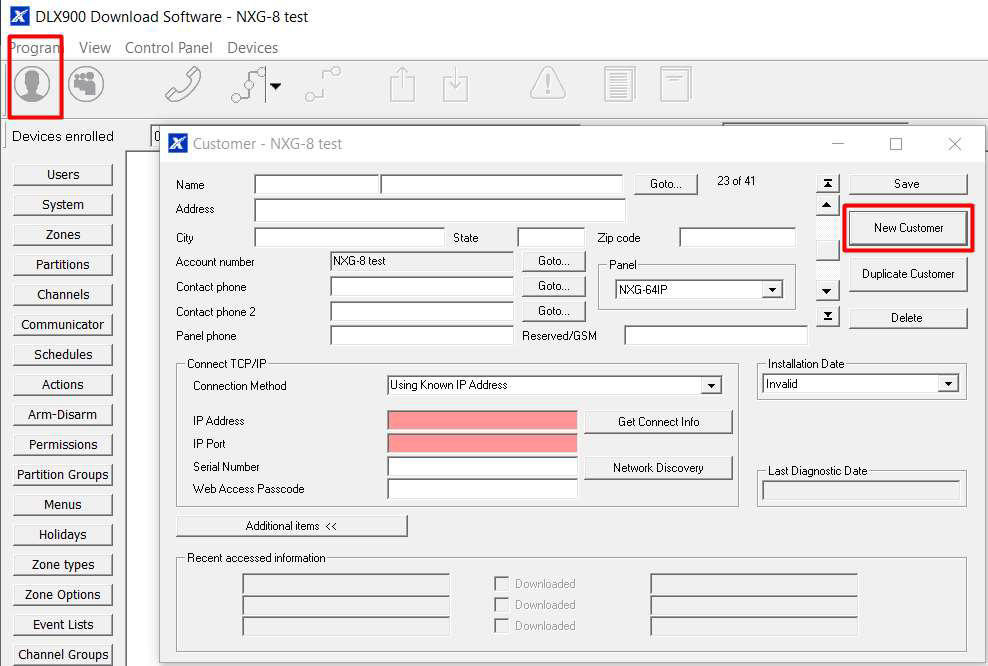Click the red IP Address field
Image resolution: width=988 pixels, height=666 pixels.
click(482, 421)
